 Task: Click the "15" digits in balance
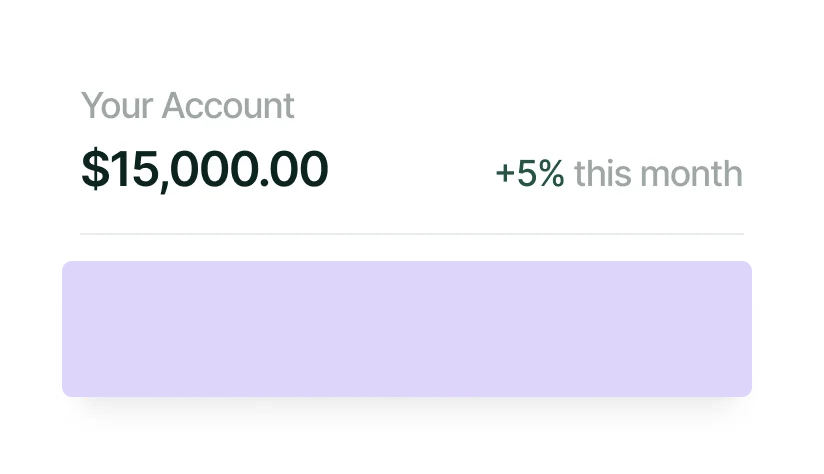129,170
